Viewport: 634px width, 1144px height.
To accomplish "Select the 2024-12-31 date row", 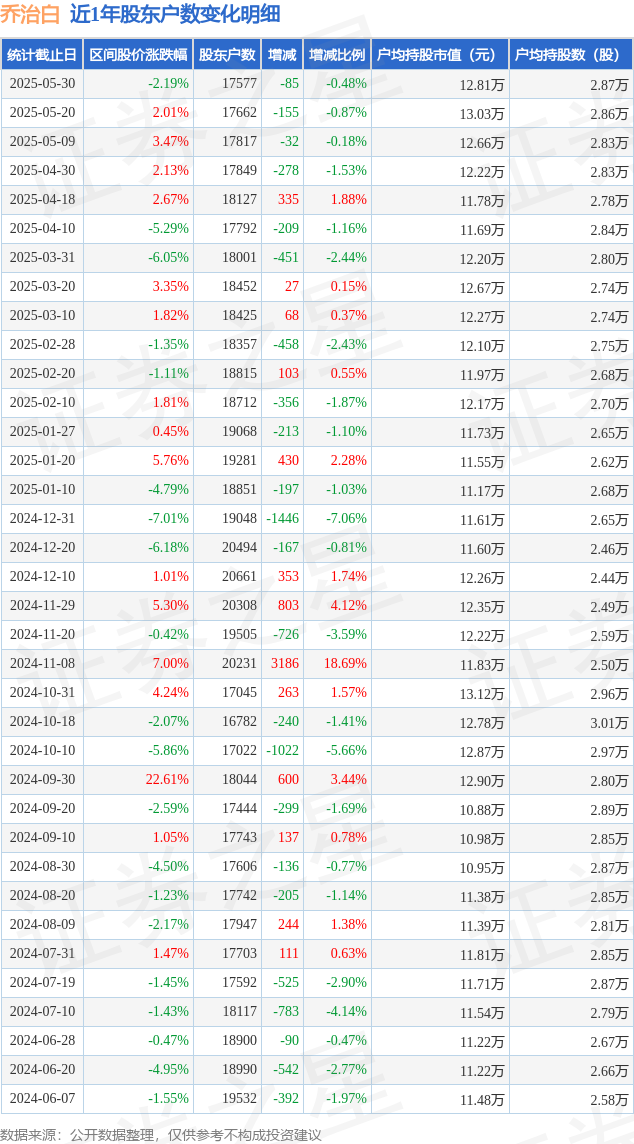I will click(317, 519).
